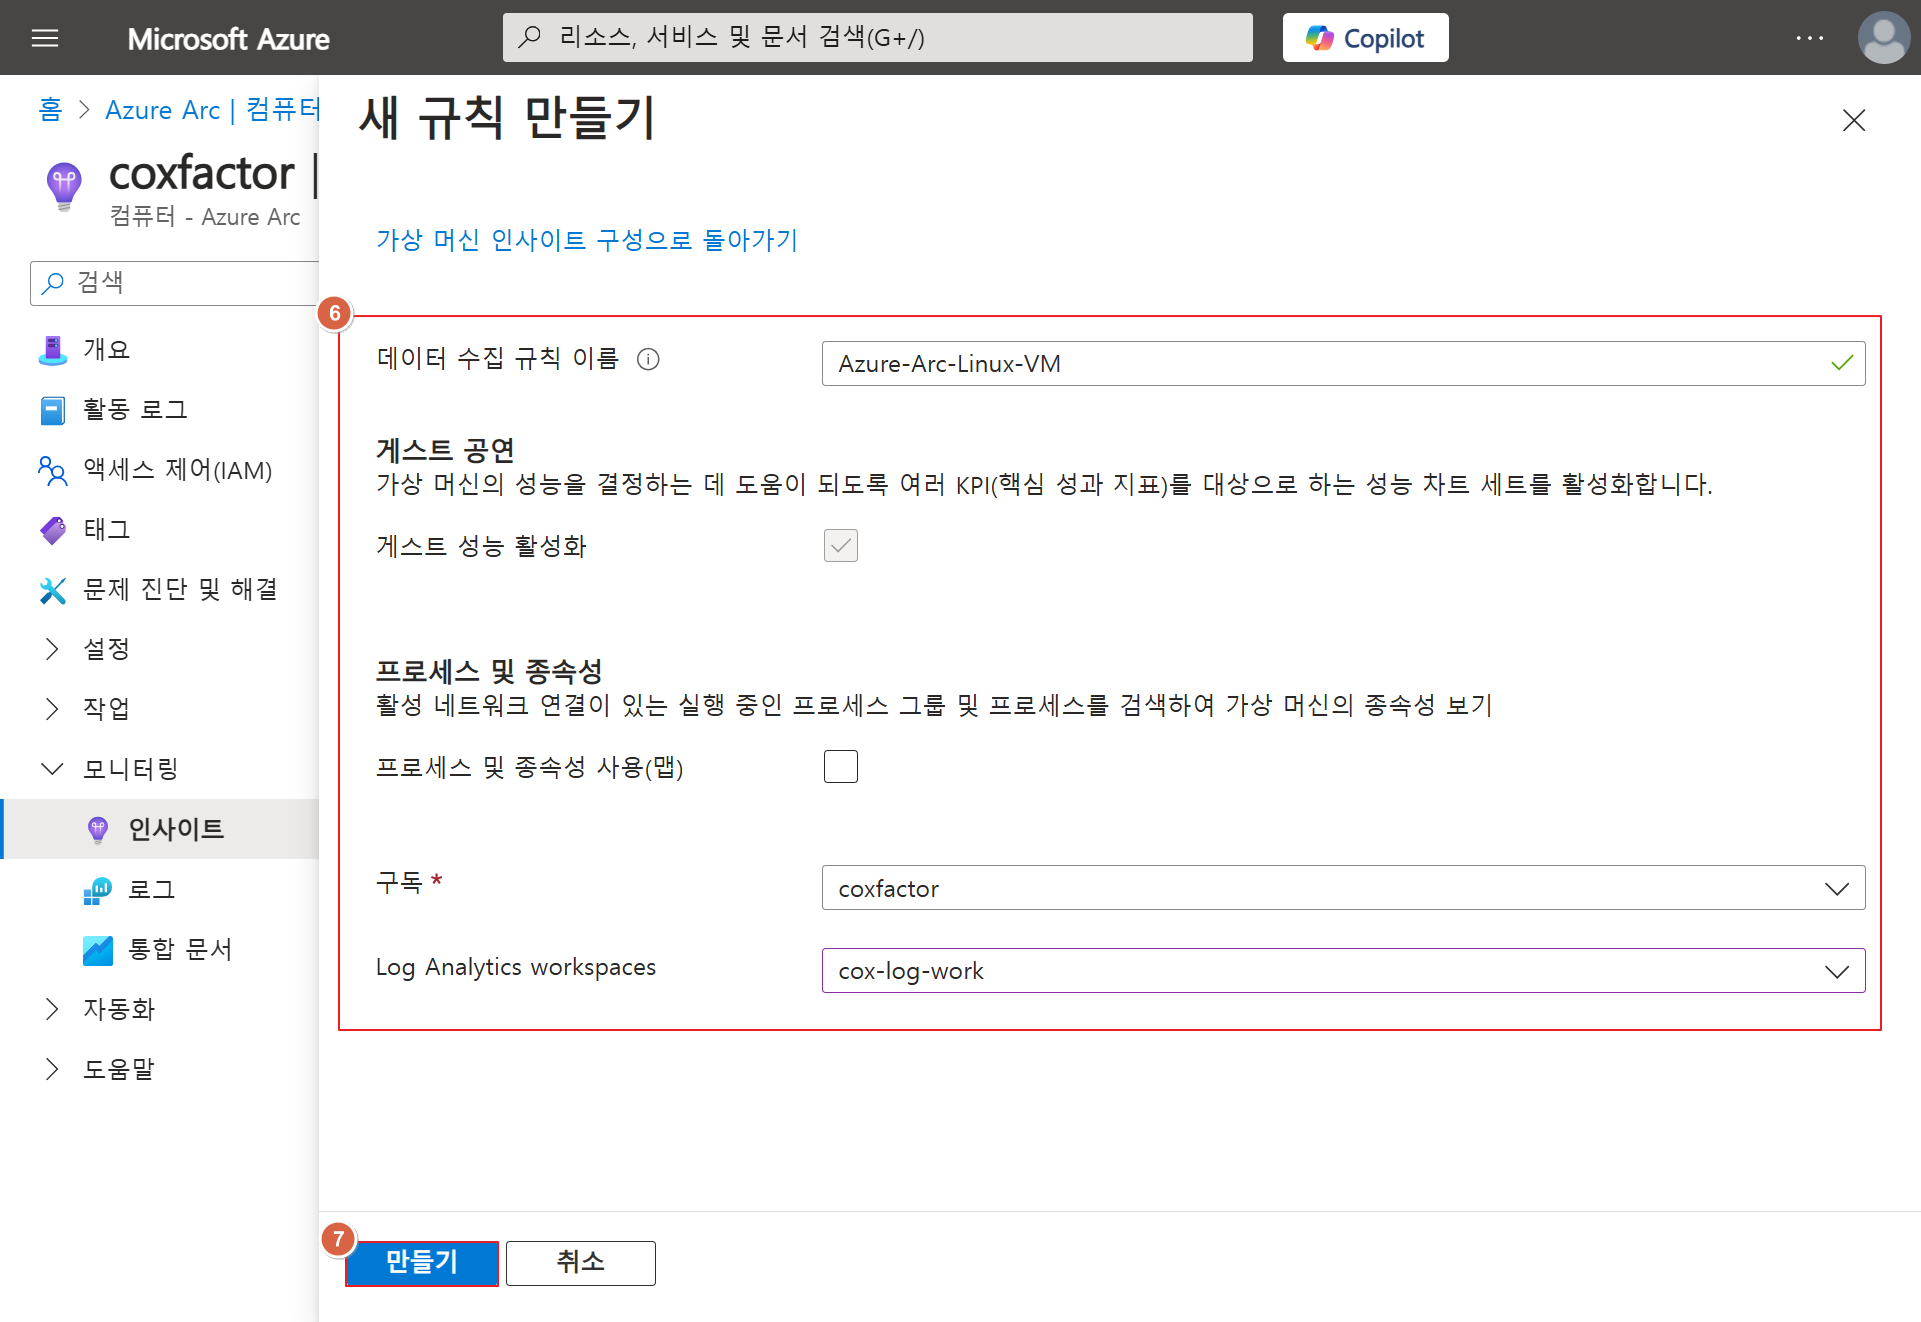This screenshot has height=1322, width=1921.
Task: Open the 구독 subscription dropdown
Action: [x=1342, y=888]
